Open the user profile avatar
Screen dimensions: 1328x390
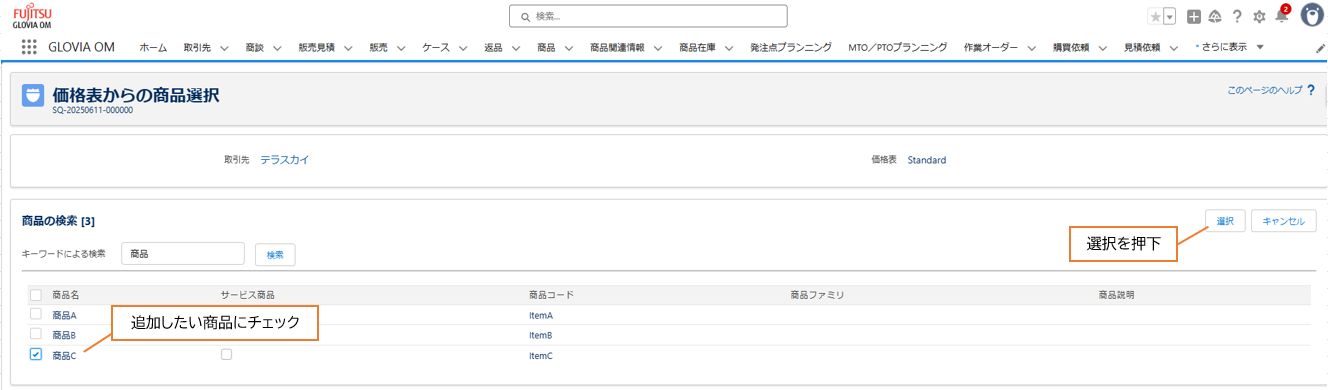1312,15
